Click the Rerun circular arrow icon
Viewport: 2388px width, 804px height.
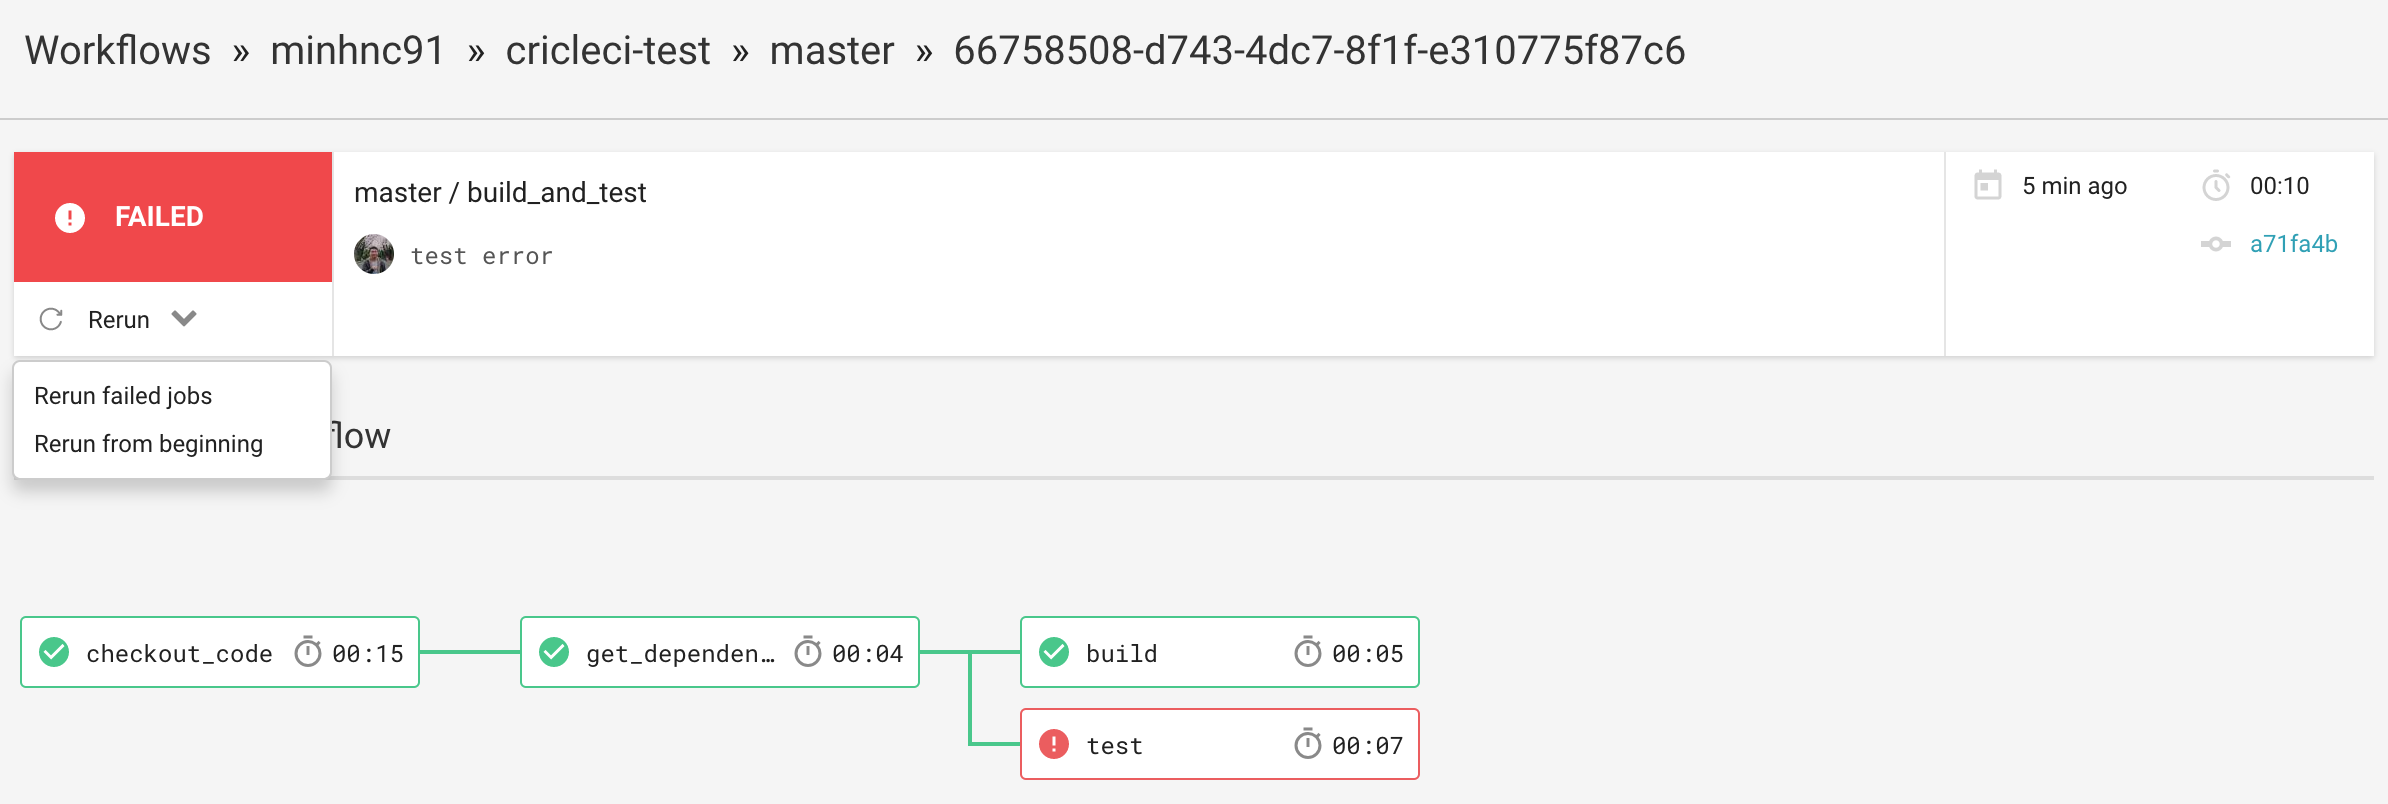tap(51, 319)
